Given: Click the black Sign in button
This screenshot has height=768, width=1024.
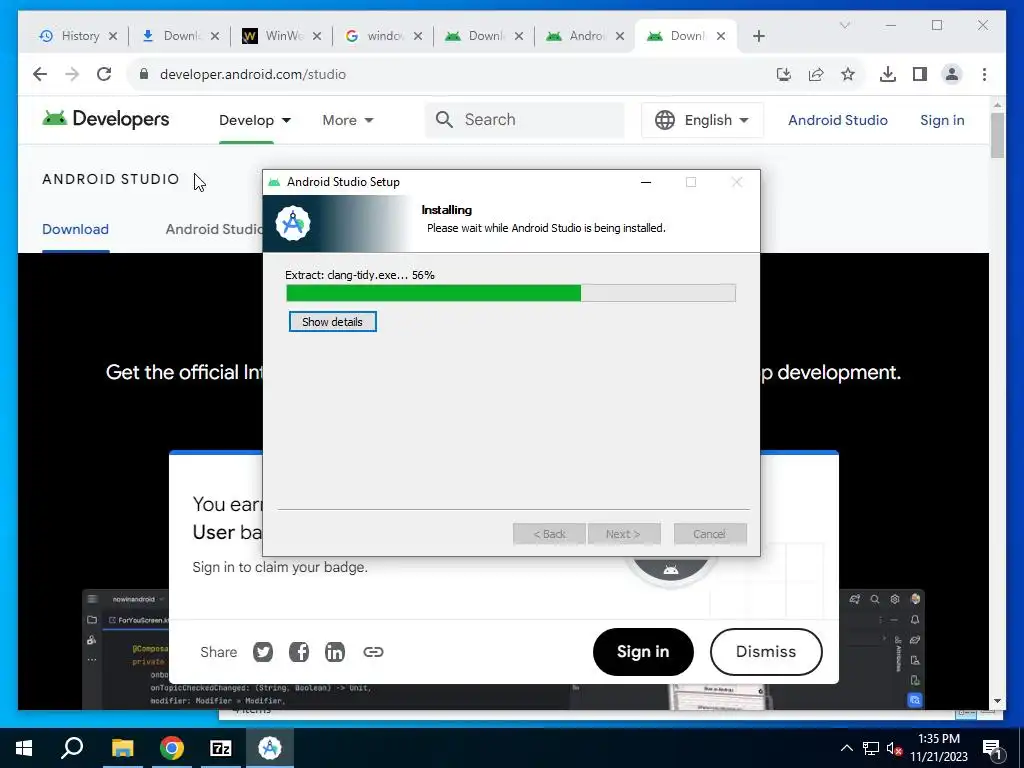Looking at the screenshot, I should (x=643, y=652).
